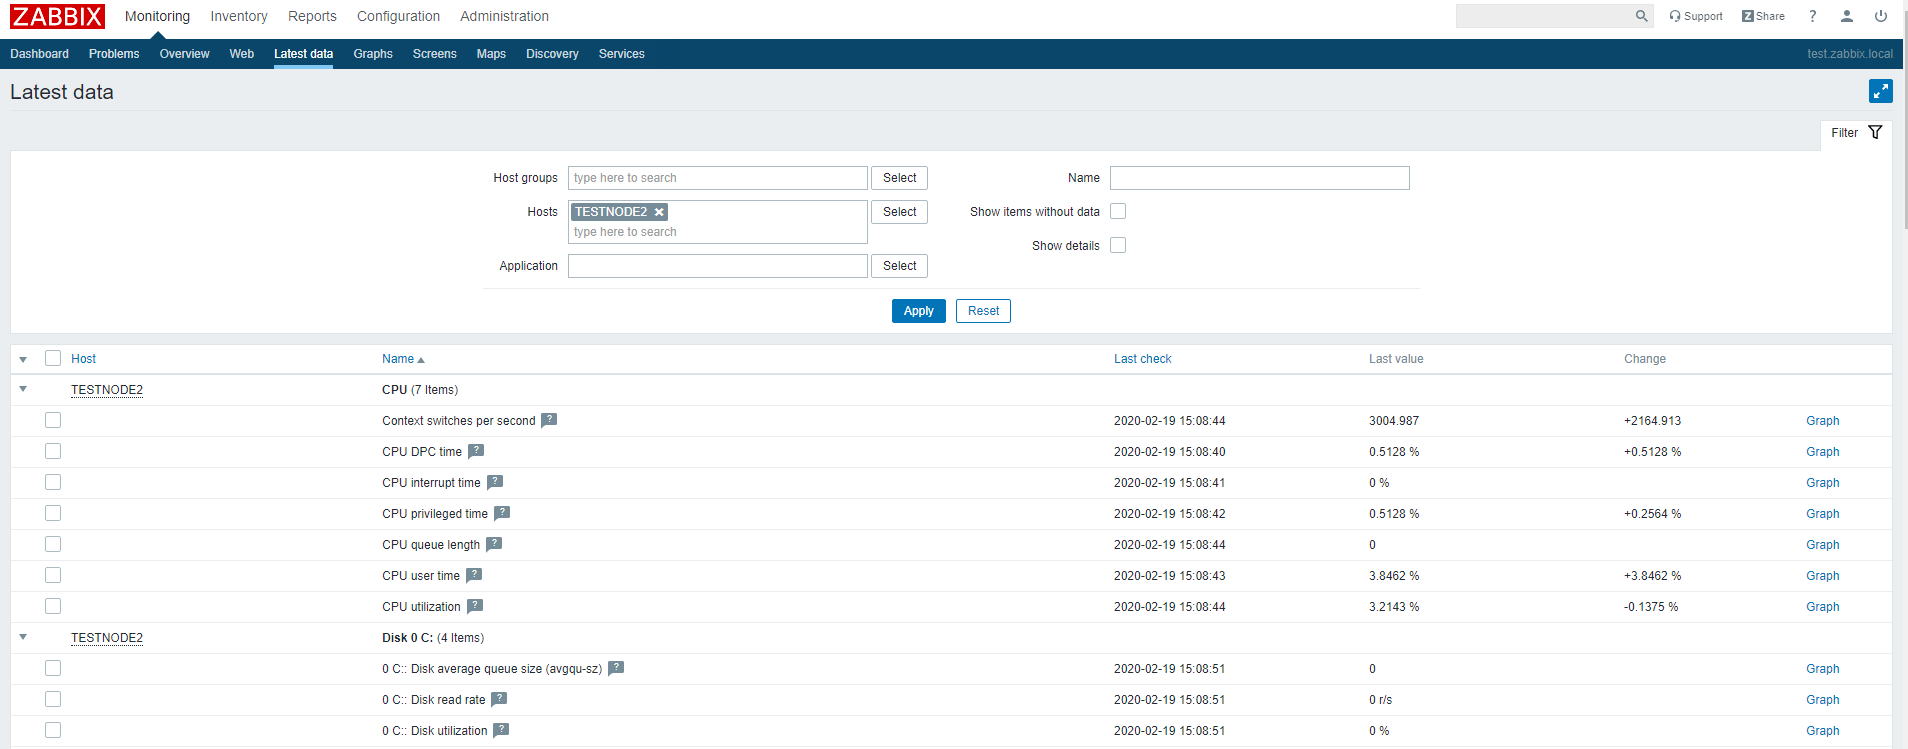
Task: Collapse the Disk 0 C: group
Action: (x=23, y=637)
